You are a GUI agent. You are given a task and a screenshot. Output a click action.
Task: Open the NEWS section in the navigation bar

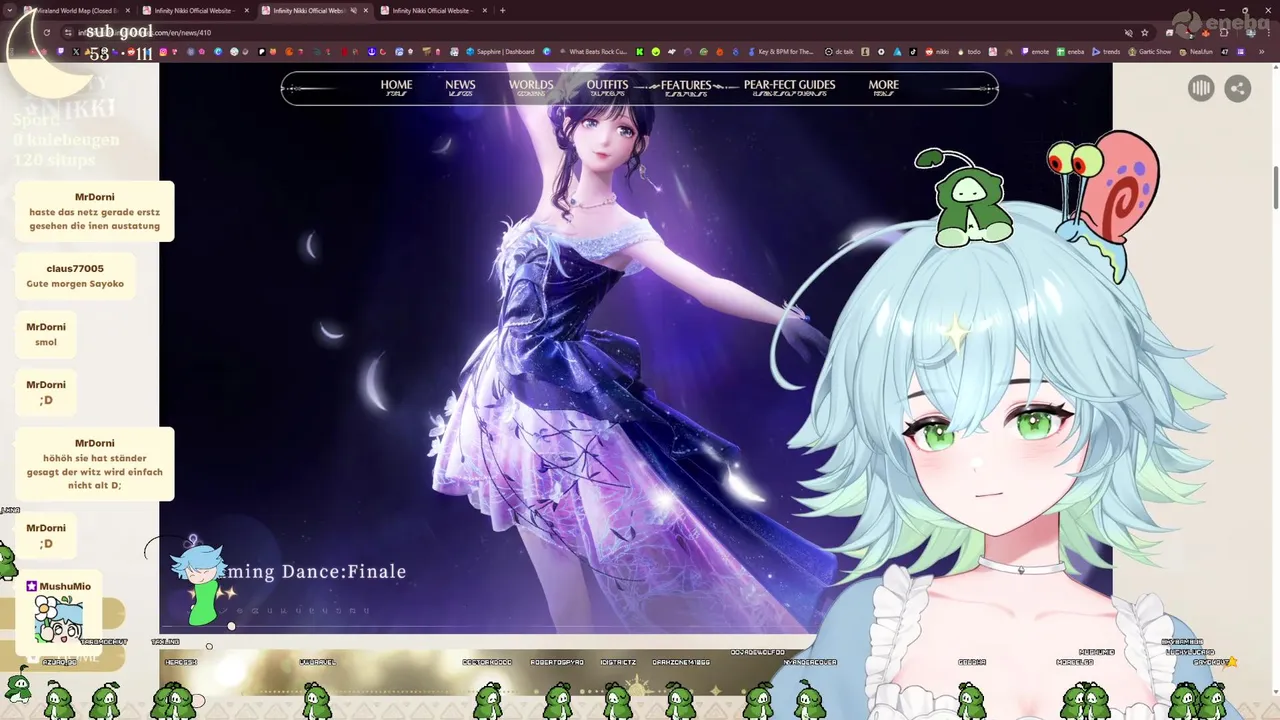point(460,88)
